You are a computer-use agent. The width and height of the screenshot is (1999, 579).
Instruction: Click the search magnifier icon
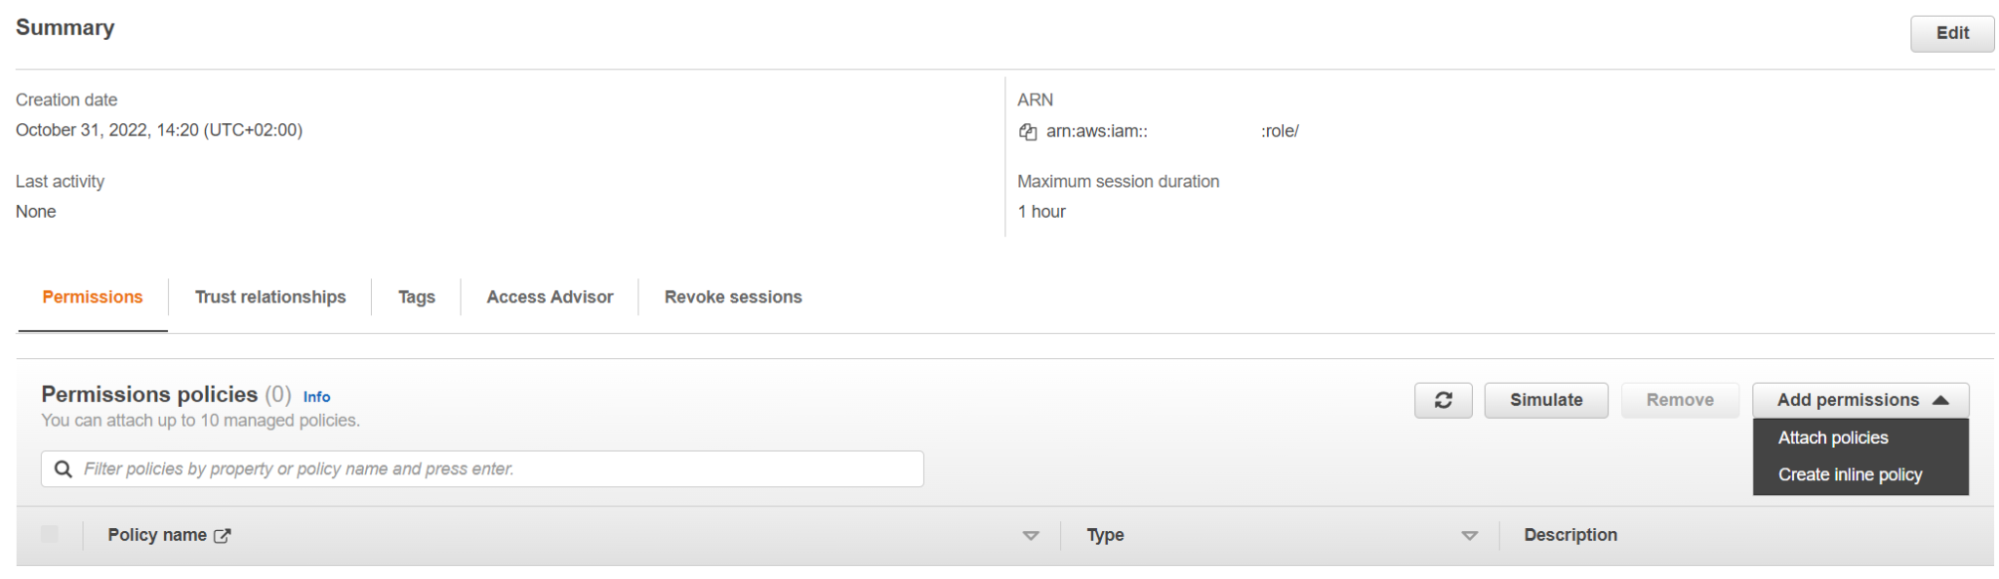(x=63, y=469)
